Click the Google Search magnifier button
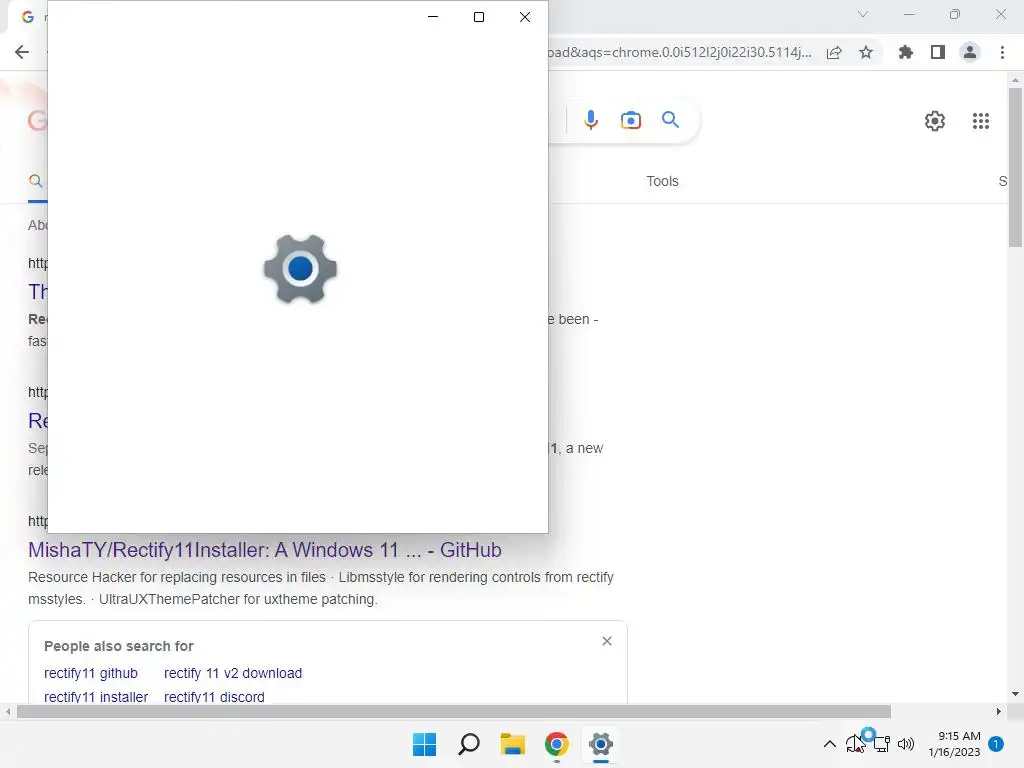The height and width of the screenshot is (768, 1024). coord(671,120)
